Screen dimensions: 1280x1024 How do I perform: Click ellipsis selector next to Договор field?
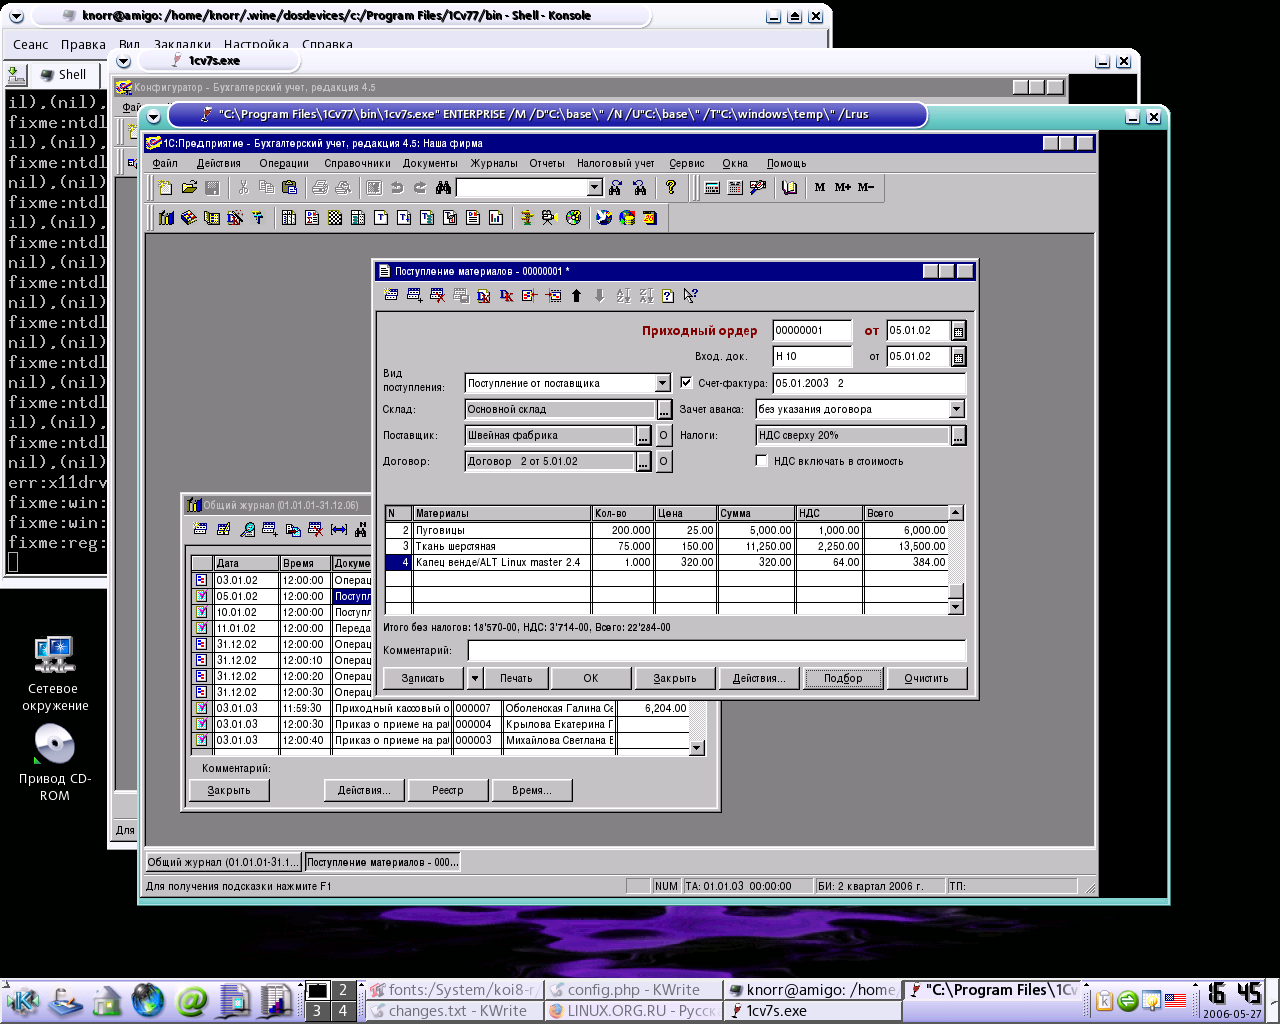[x=644, y=461]
